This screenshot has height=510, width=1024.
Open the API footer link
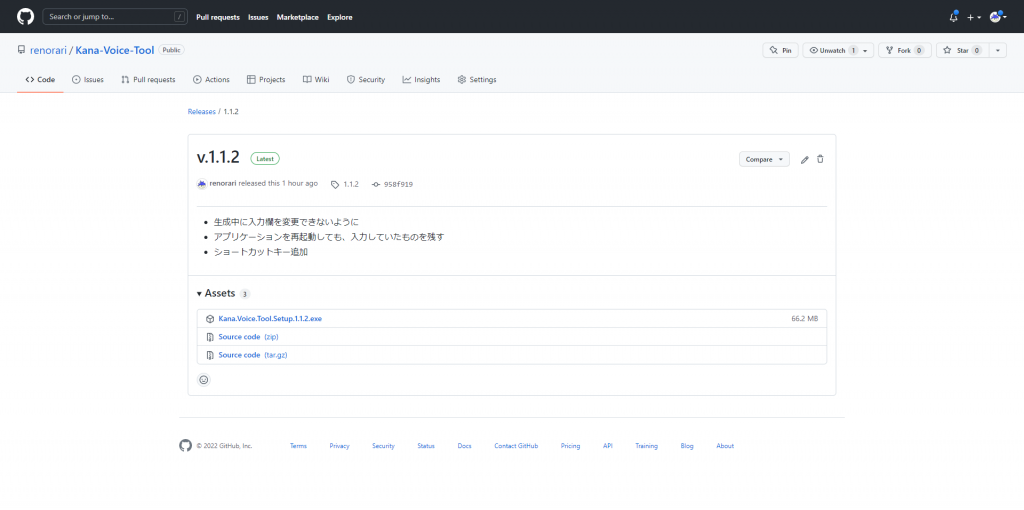point(608,446)
